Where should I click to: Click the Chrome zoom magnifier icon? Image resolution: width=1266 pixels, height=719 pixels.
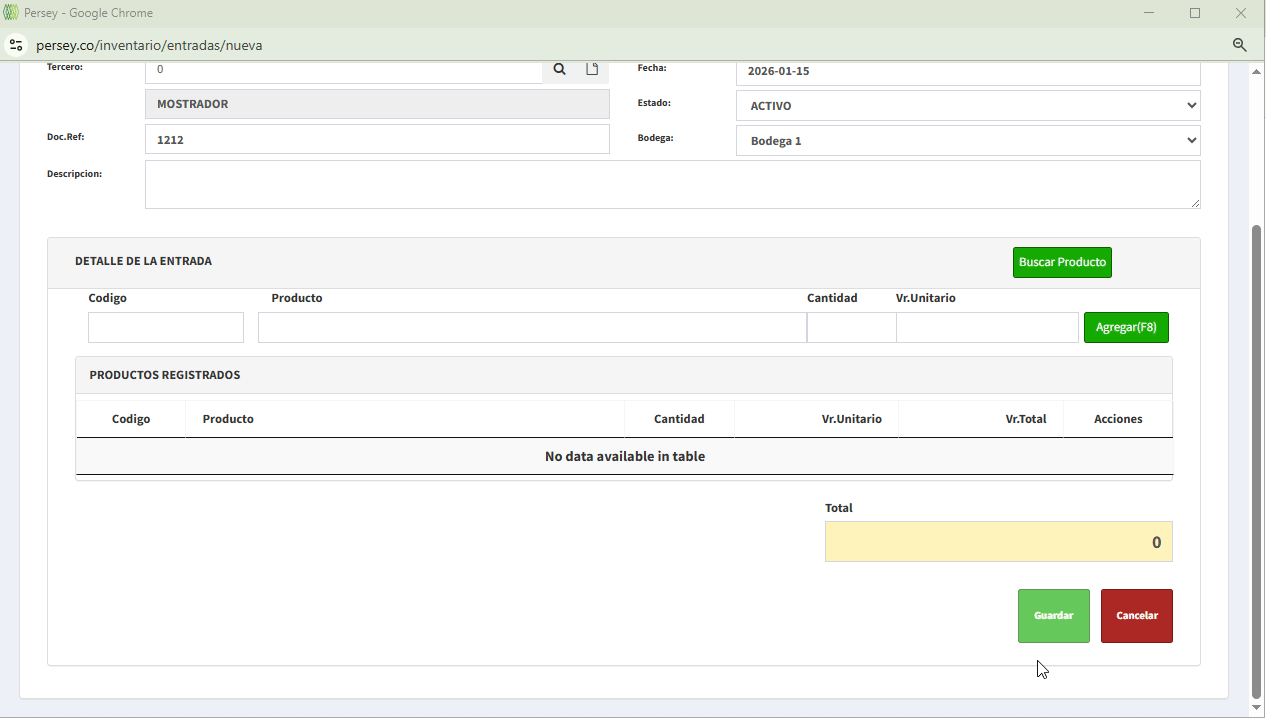pyautogui.click(x=1240, y=45)
